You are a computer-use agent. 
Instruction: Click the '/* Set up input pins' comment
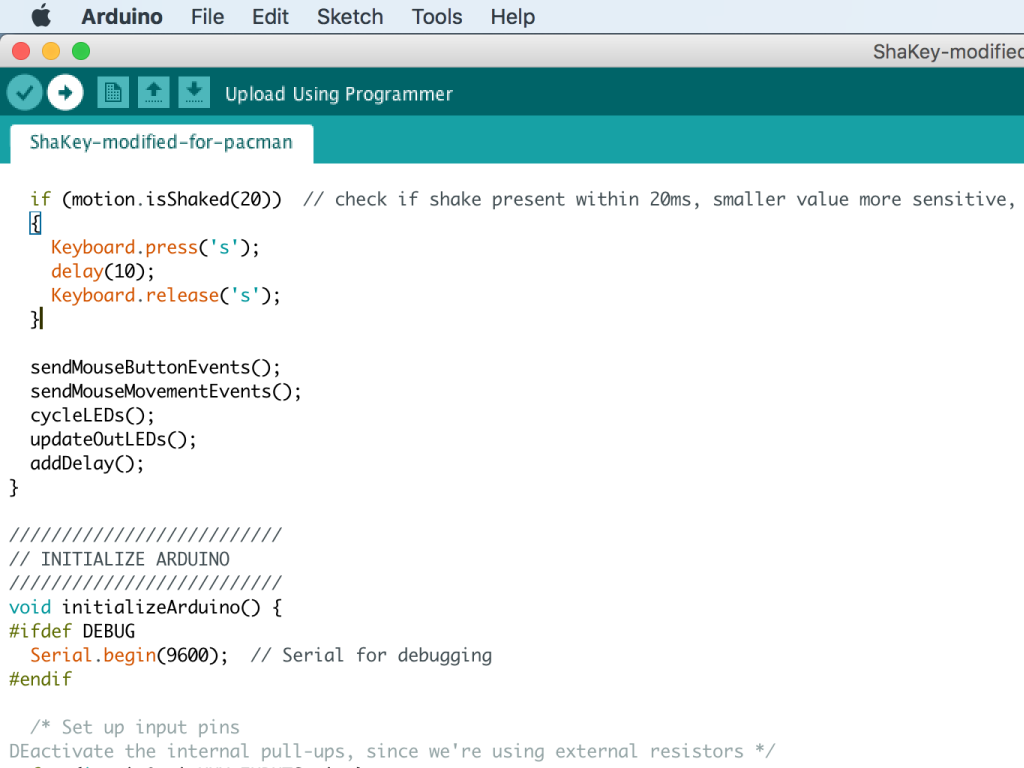(135, 728)
